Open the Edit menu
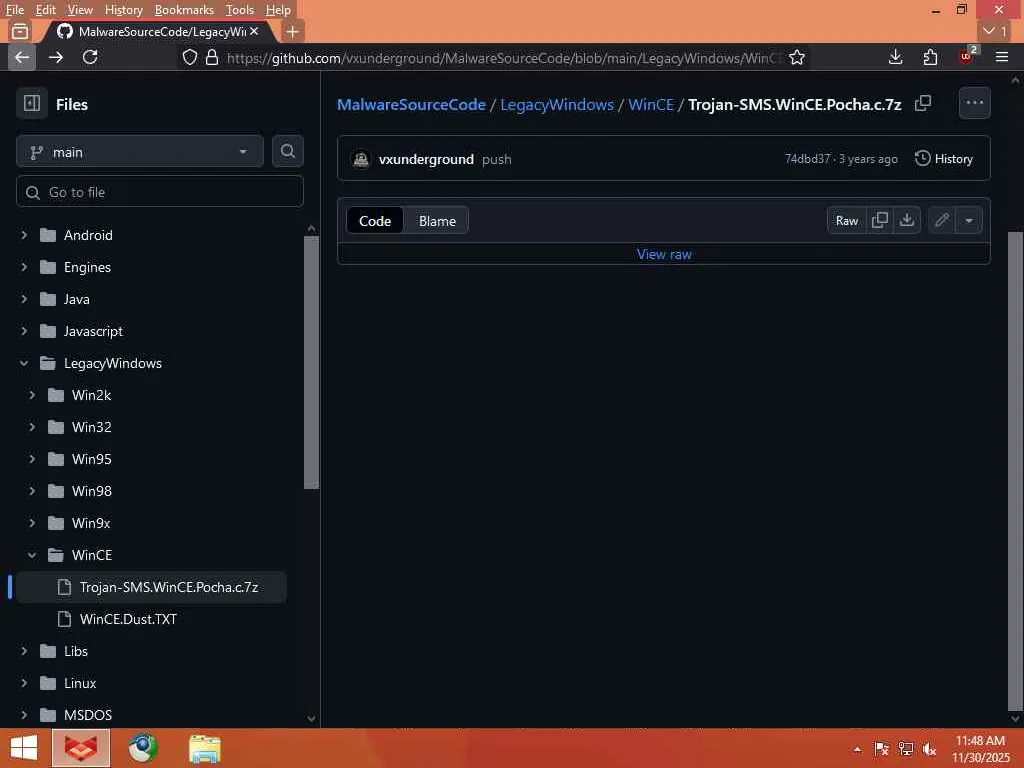The height and width of the screenshot is (768, 1024). [x=45, y=10]
